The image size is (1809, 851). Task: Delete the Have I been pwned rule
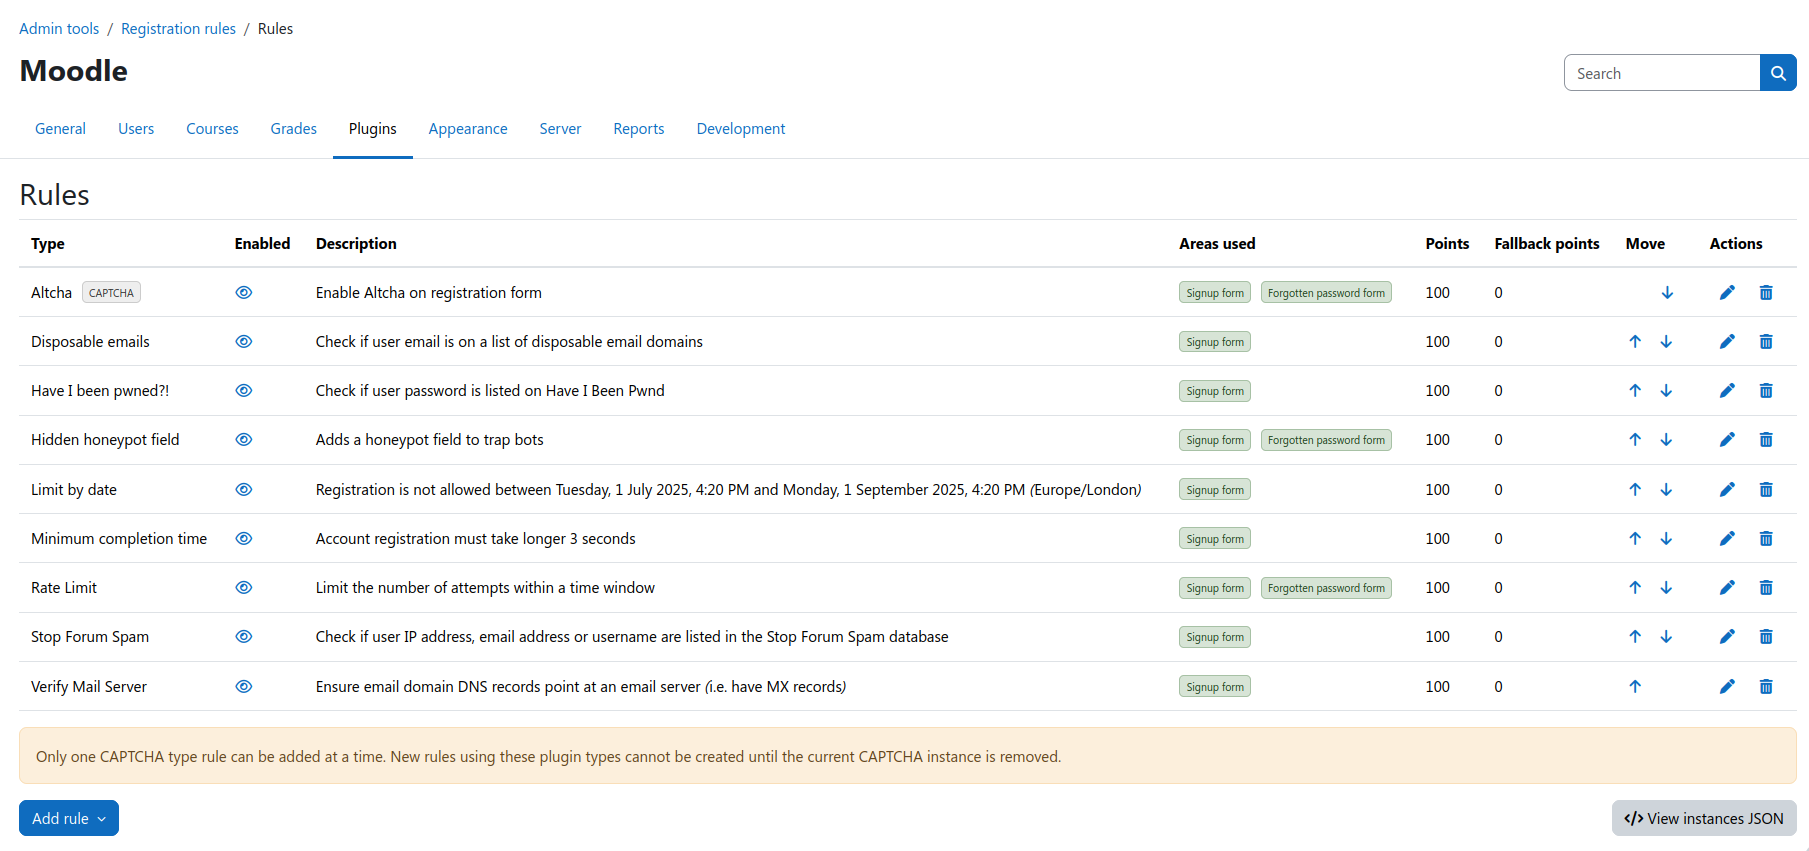1766,391
